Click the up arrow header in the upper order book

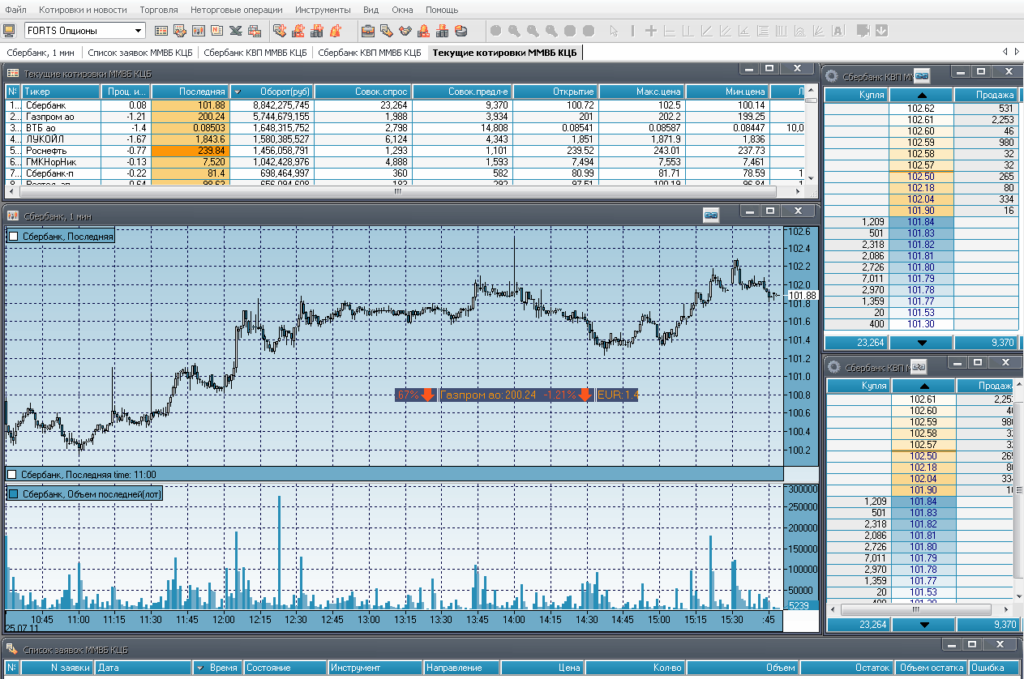921,95
